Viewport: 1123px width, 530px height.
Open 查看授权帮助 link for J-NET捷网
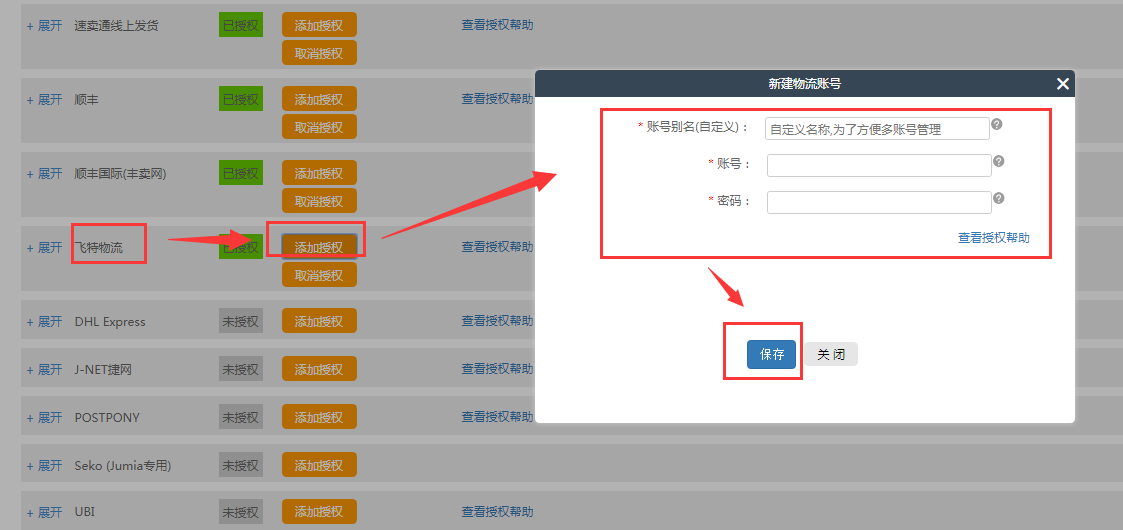coord(497,369)
